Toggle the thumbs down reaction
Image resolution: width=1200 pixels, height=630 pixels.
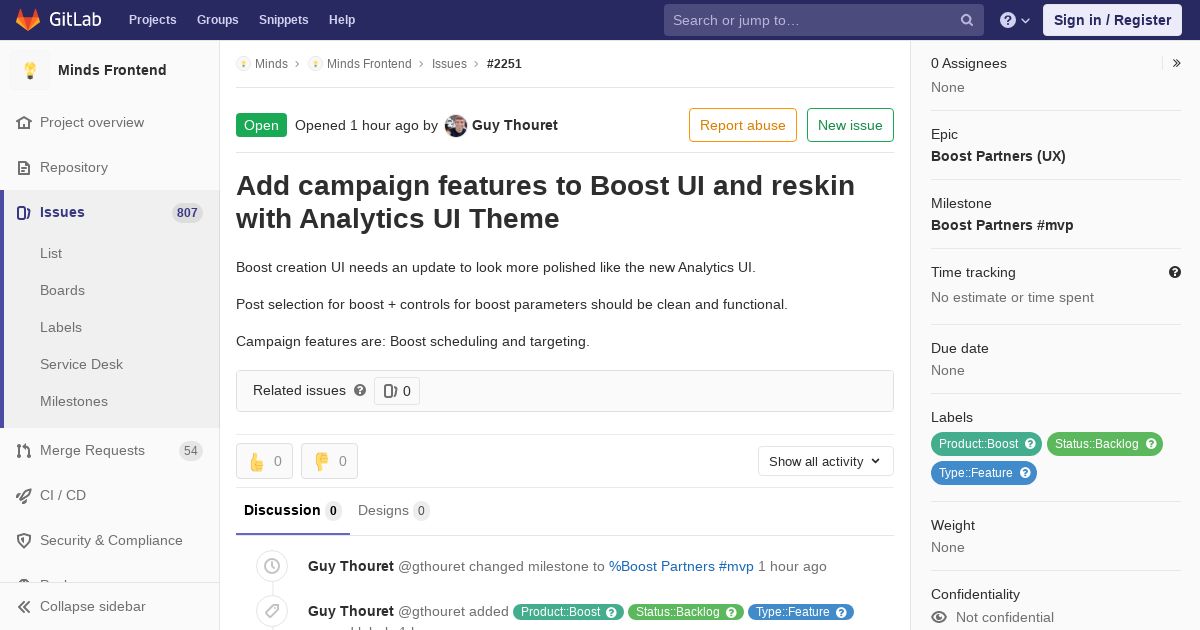tap(329, 461)
